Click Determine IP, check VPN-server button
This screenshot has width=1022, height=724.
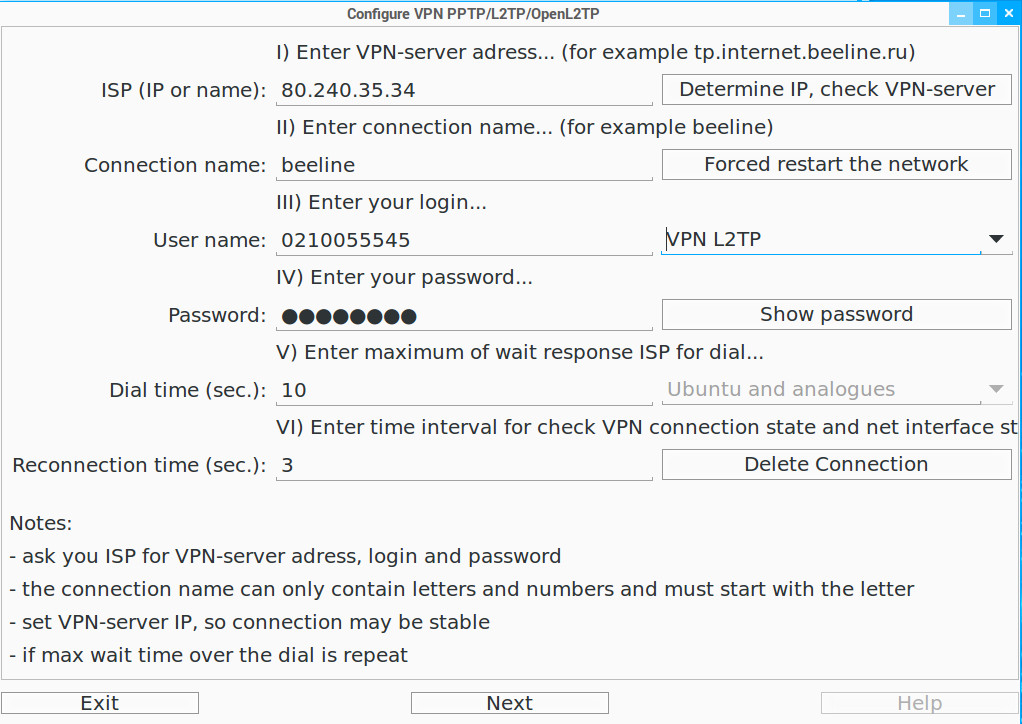(836, 90)
